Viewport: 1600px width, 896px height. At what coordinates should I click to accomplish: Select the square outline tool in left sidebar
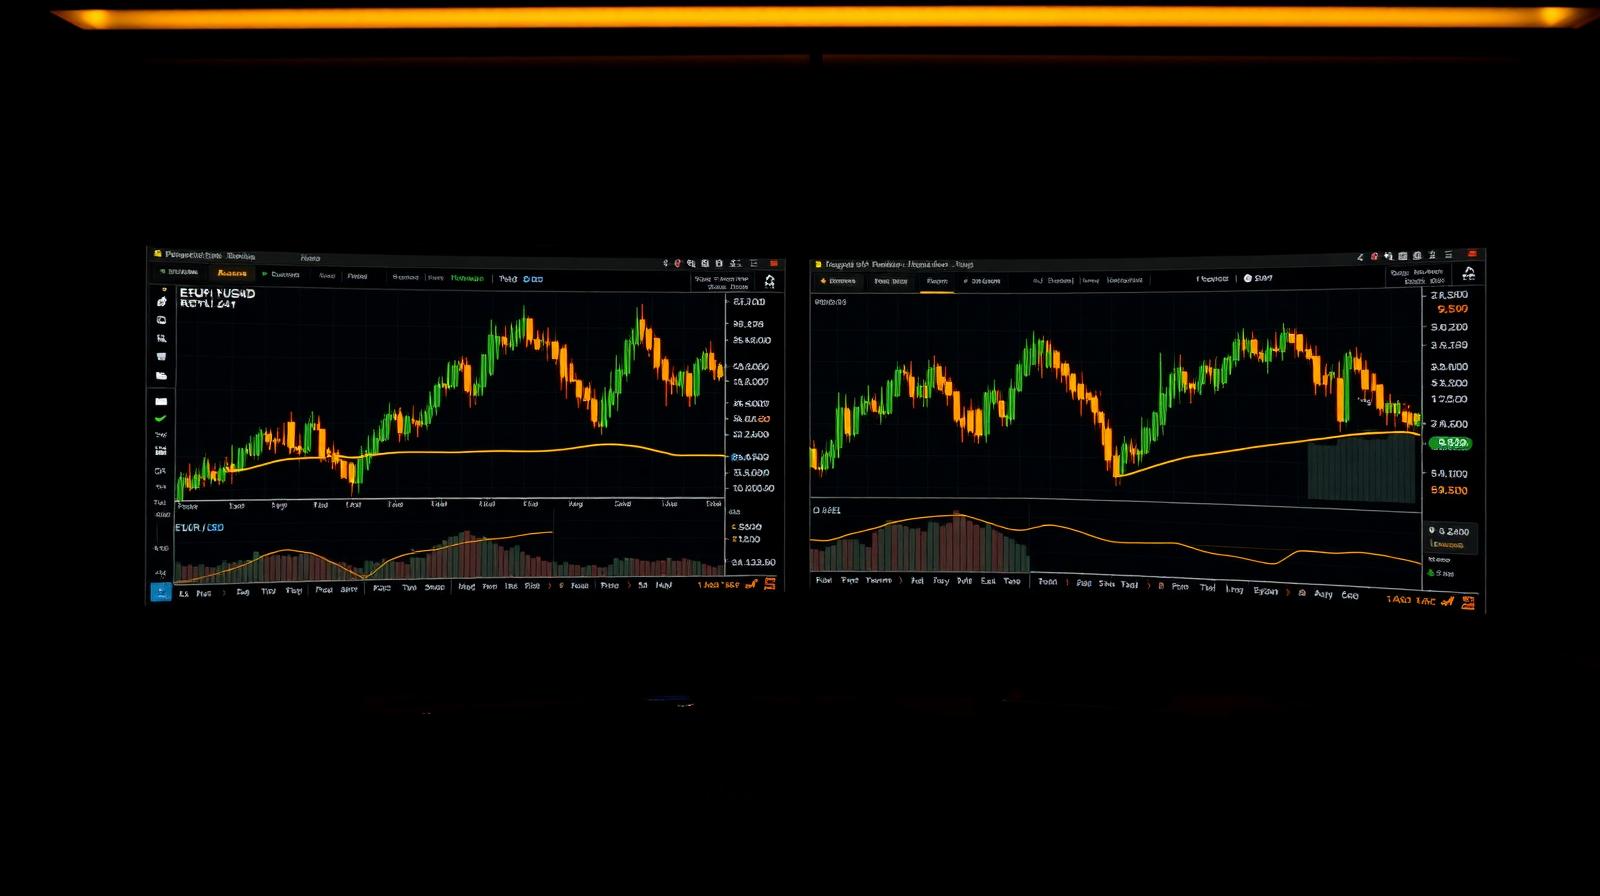click(162, 320)
